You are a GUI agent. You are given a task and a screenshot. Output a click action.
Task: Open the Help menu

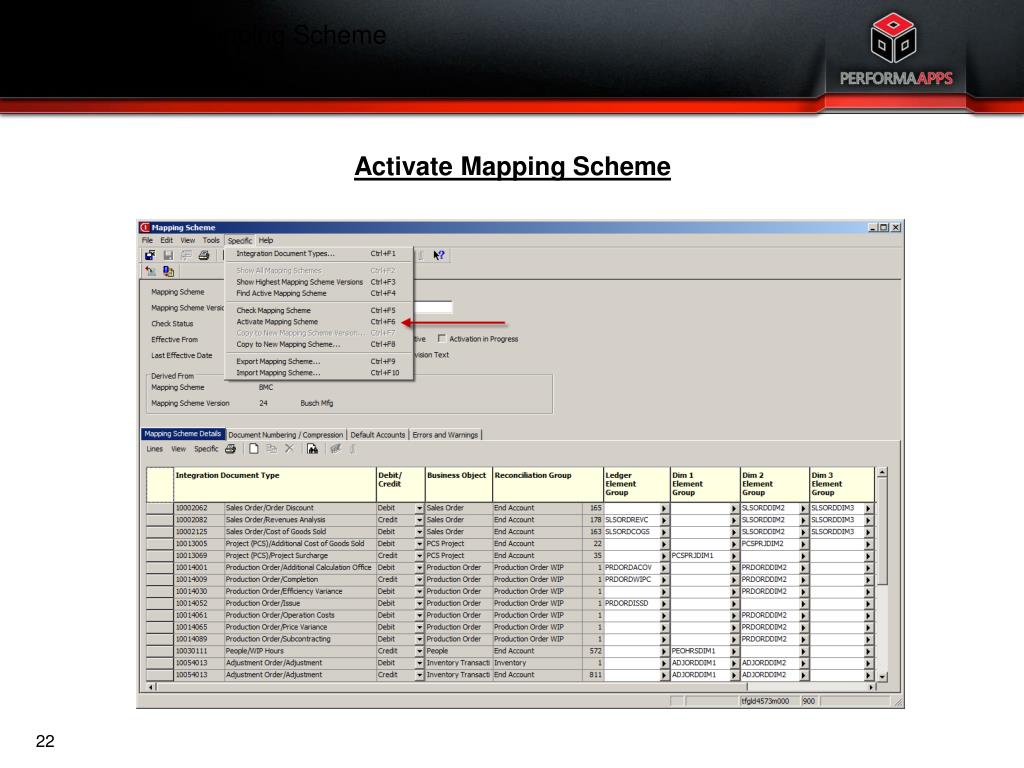(x=266, y=240)
